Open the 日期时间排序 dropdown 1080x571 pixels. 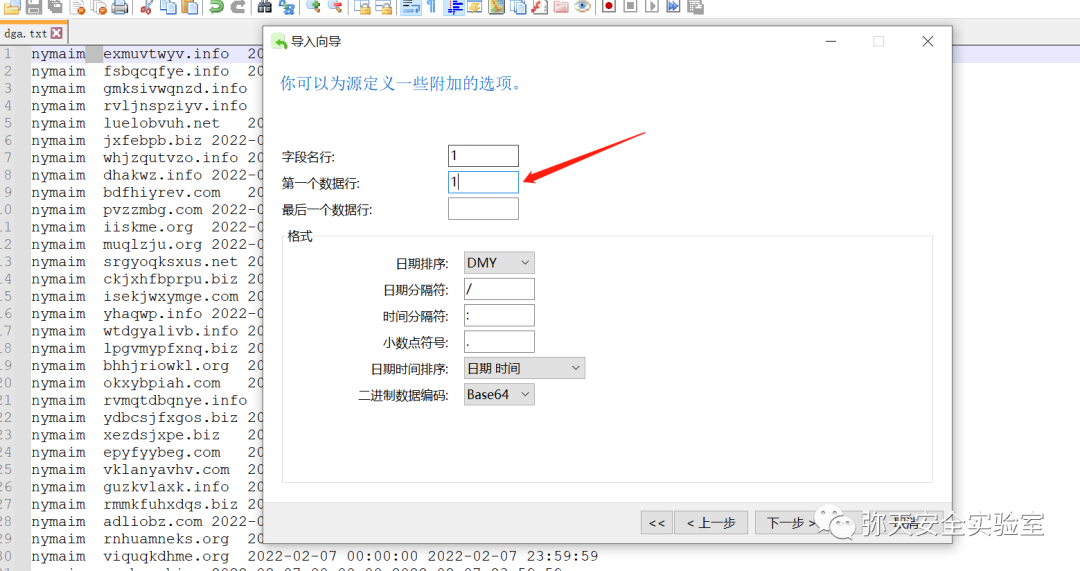click(524, 368)
